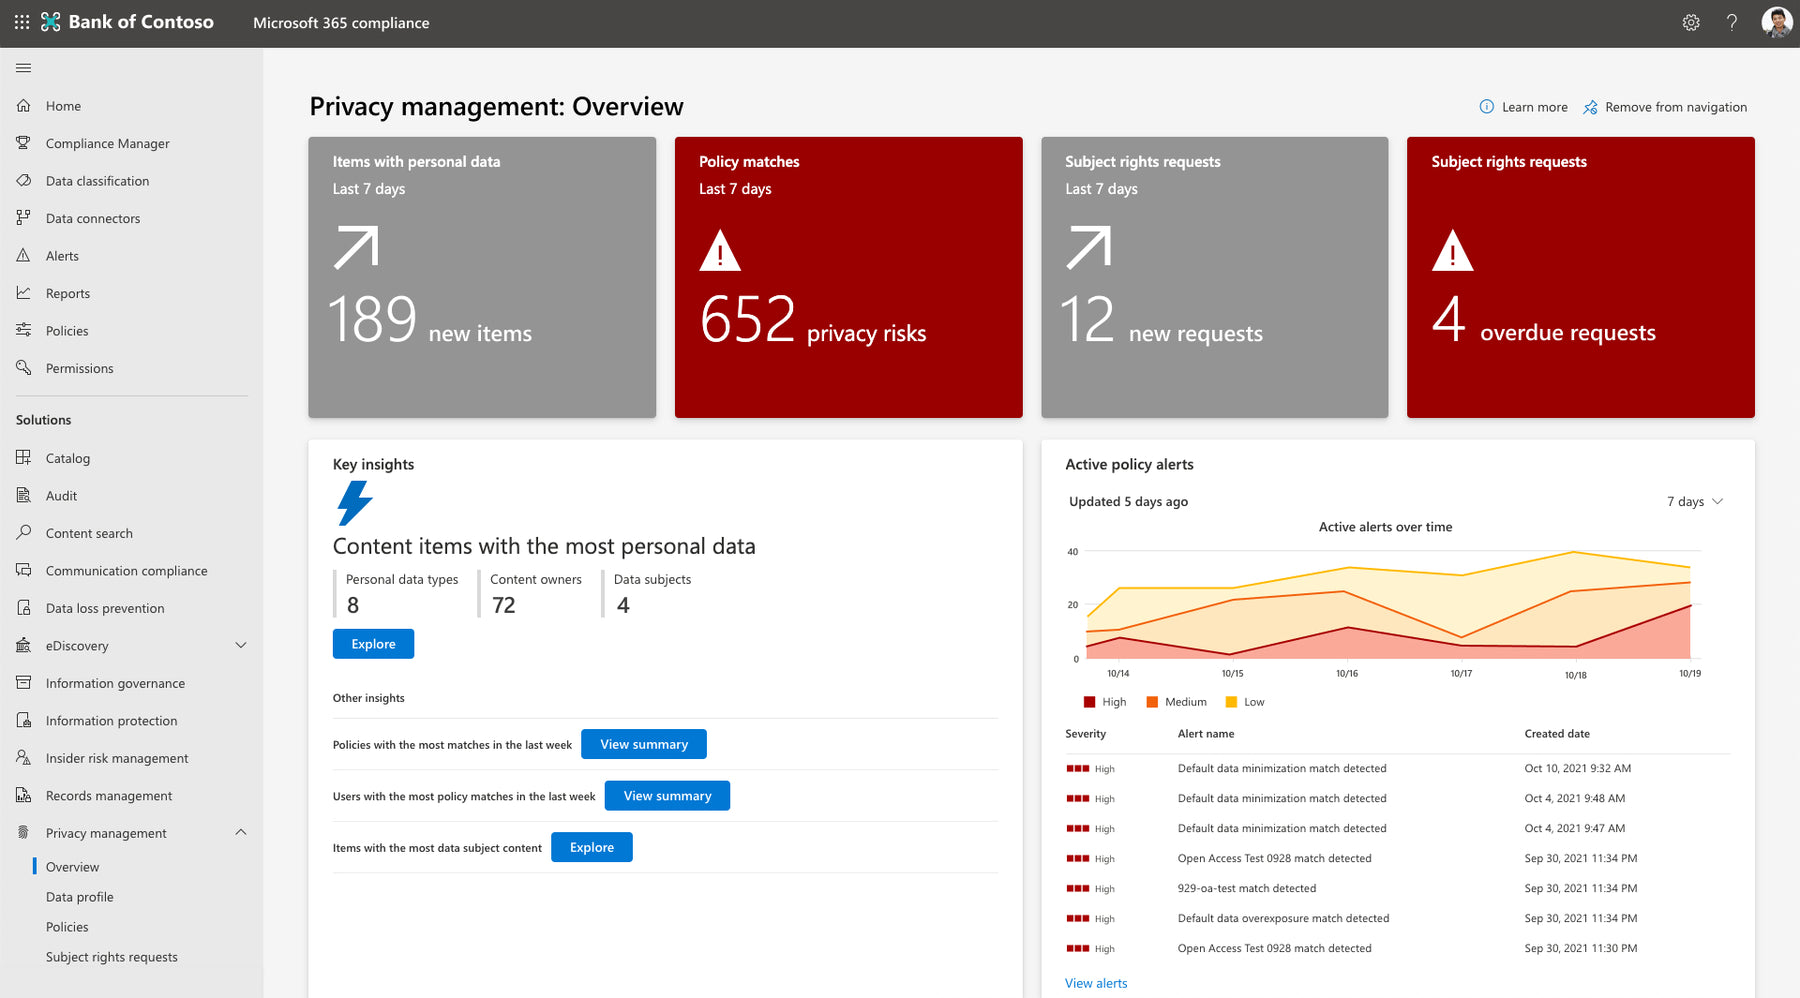Toggle the Medium severity legend item
The width and height of the screenshot is (1800, 998).
point(1176,702)
